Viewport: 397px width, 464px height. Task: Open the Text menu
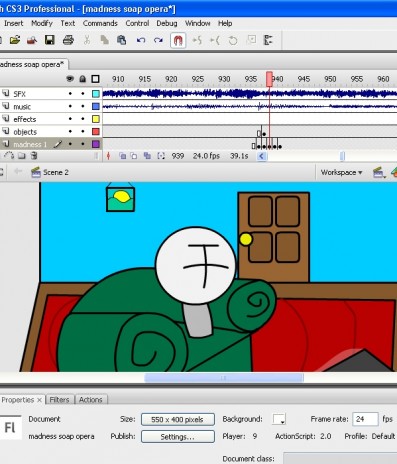(x=68, y=23)
